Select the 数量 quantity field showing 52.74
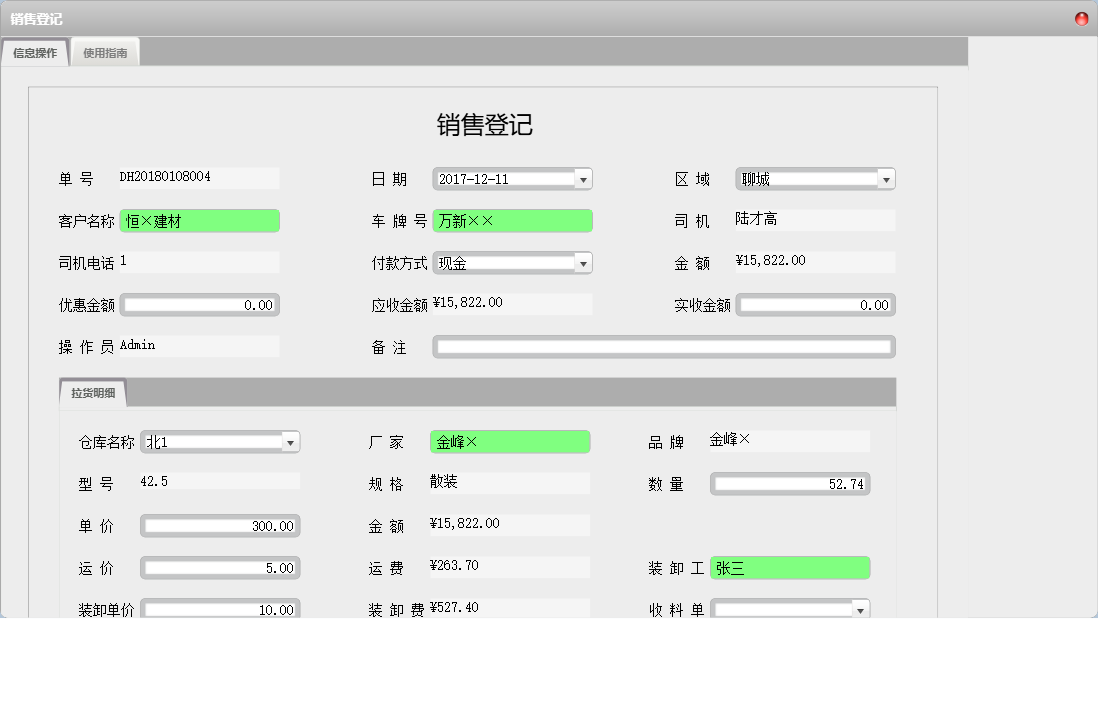Viewport: 1098px width, 712px height. (x=790, y=483)
